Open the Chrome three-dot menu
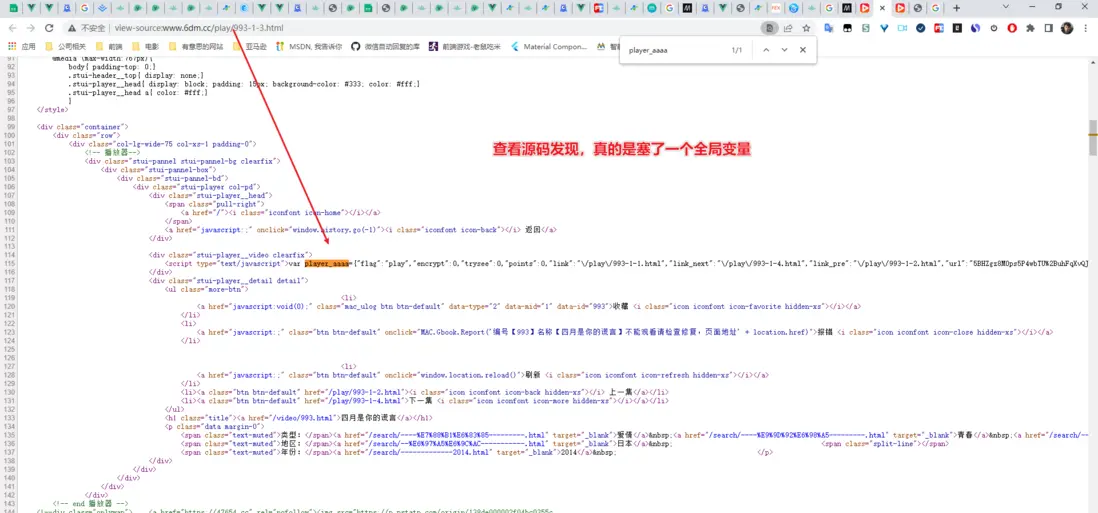This screenshot has height=513, width=1098. 1085,29
